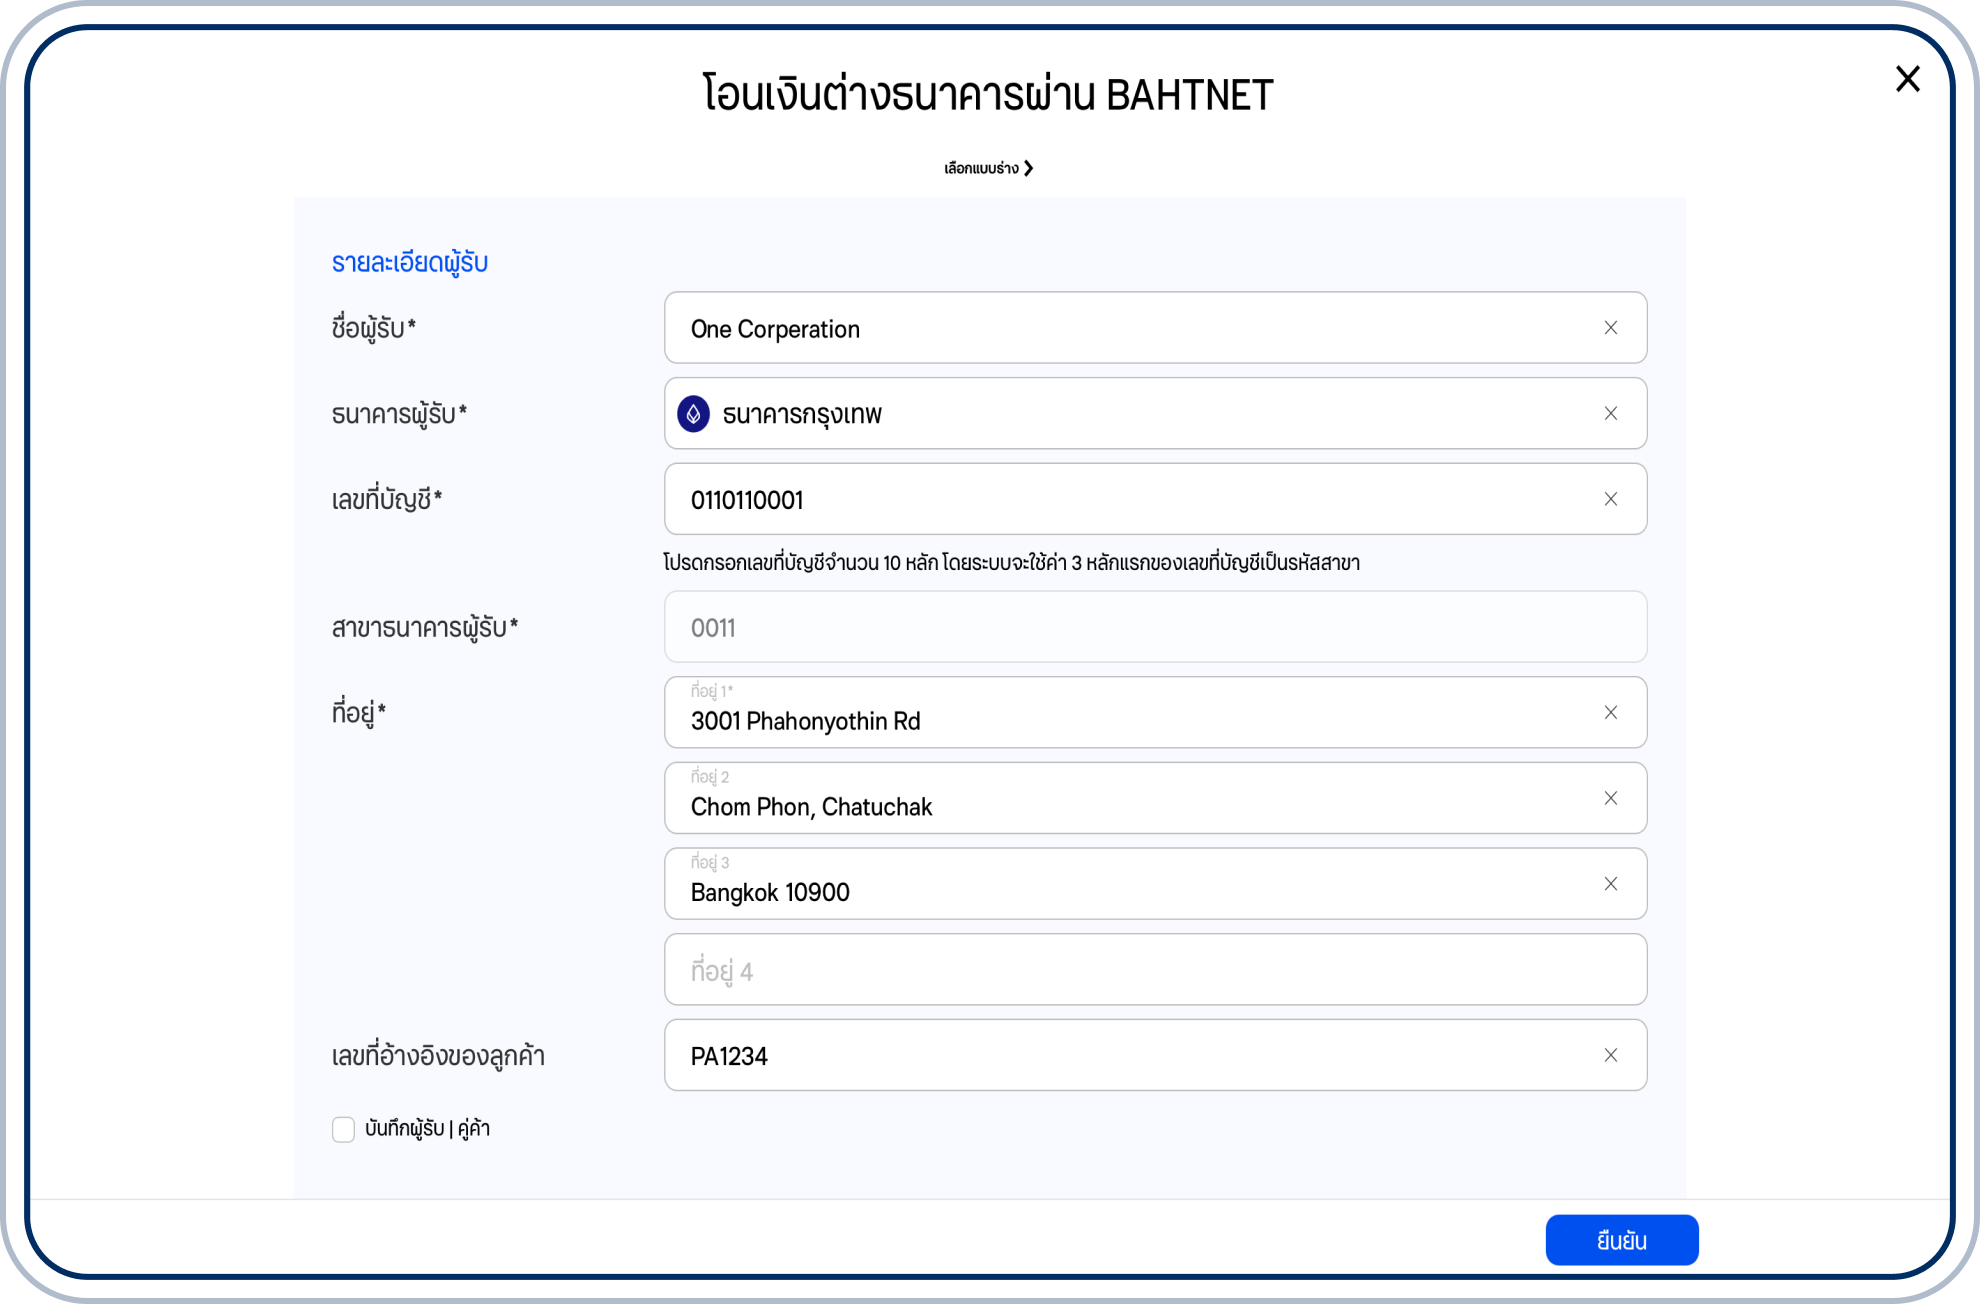The height and width of the screenshot is (1304, 1980).
Task: Tick the save recipient/partner checkbox
Action: 343,1130
